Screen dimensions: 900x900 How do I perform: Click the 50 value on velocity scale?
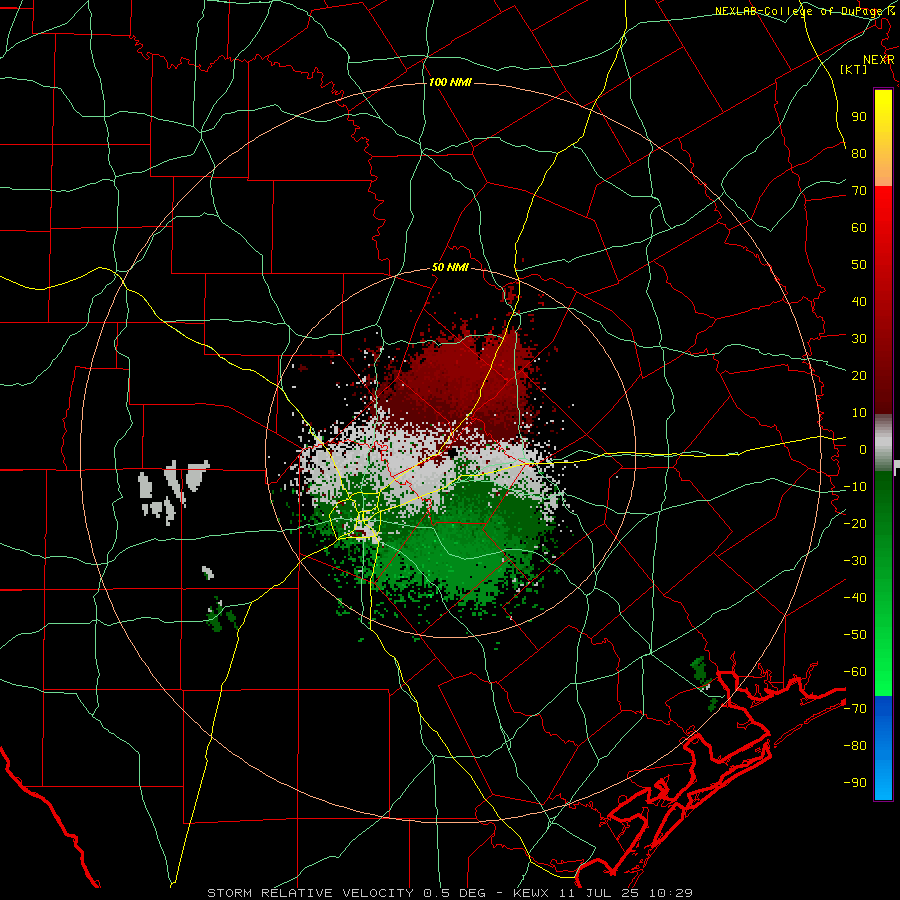click(x=859, y=265)
